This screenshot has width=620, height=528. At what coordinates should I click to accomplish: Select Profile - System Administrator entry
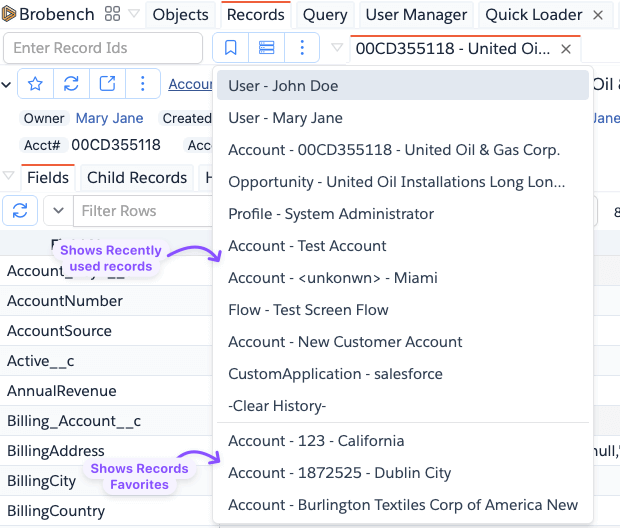tap(403, 214)
